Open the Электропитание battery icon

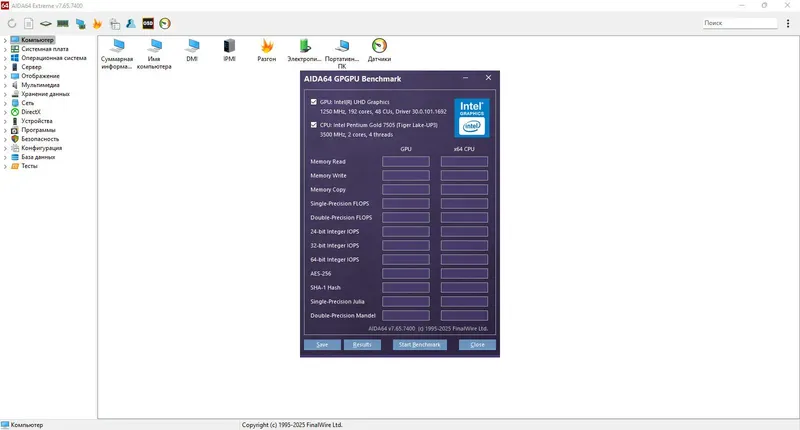click(305, 50)
